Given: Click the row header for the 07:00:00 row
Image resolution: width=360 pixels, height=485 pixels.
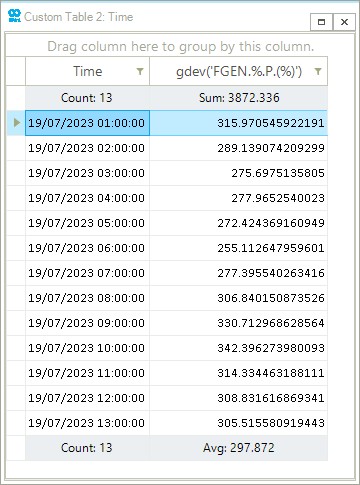Looking at the screenshot, I should 16,273.
